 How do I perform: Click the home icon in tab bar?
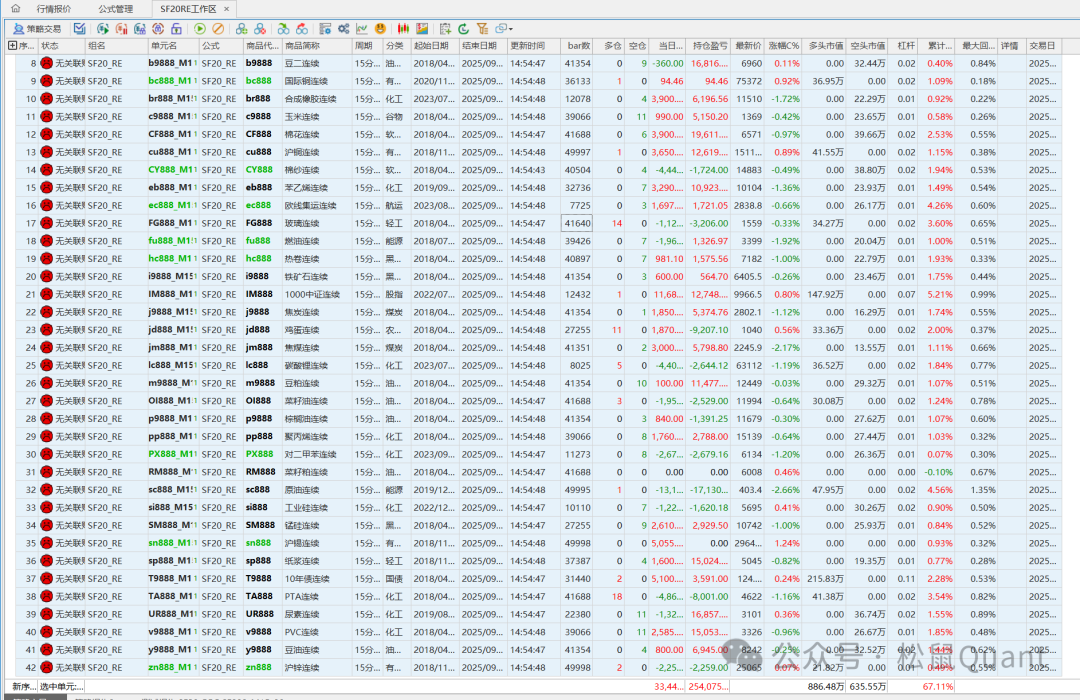point(15,9)
